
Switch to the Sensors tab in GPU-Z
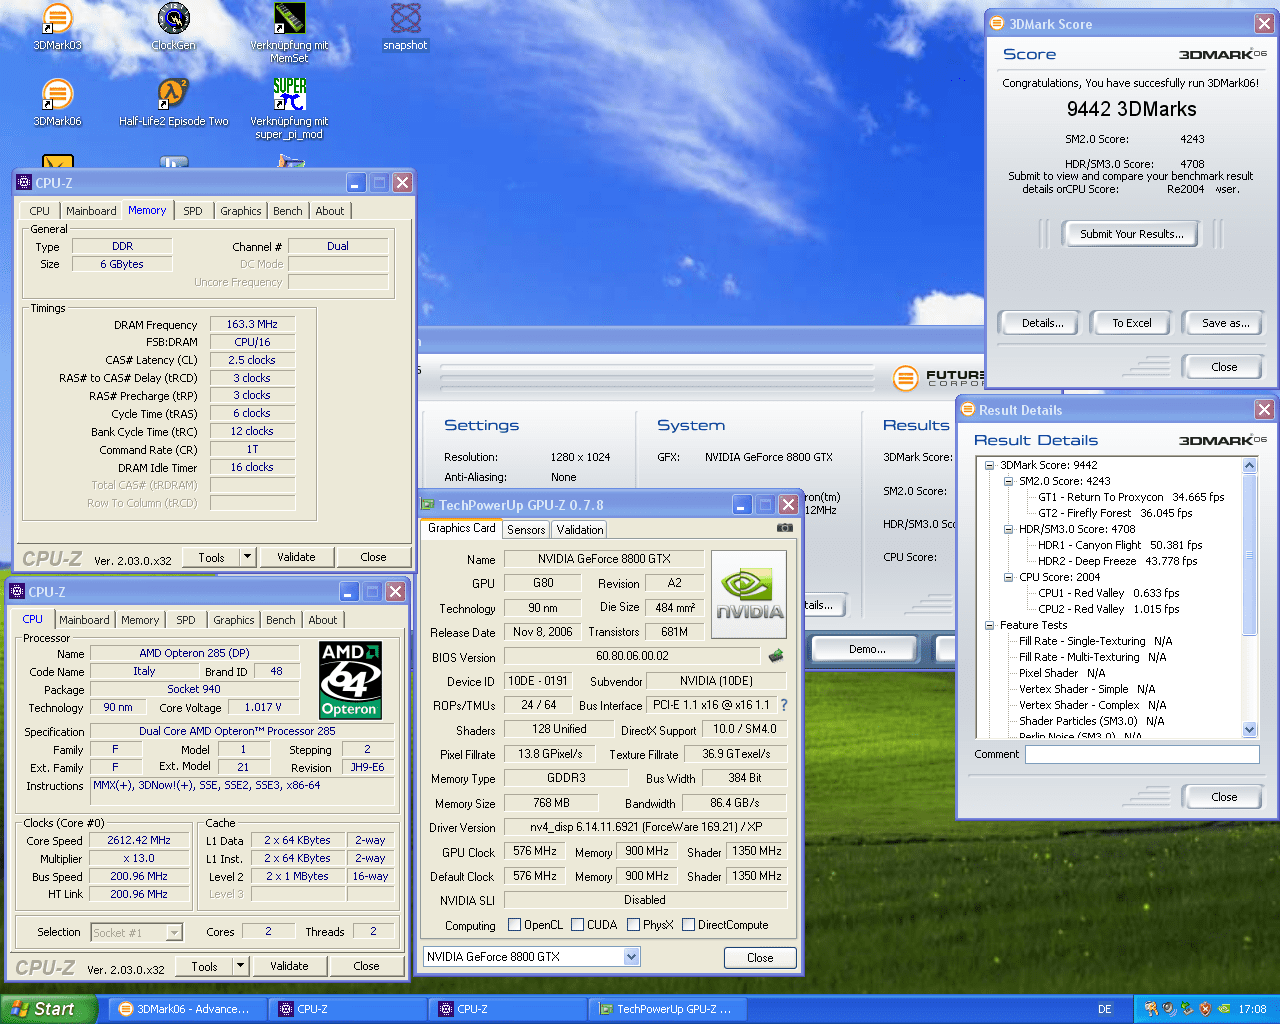[x=526, y=530]
